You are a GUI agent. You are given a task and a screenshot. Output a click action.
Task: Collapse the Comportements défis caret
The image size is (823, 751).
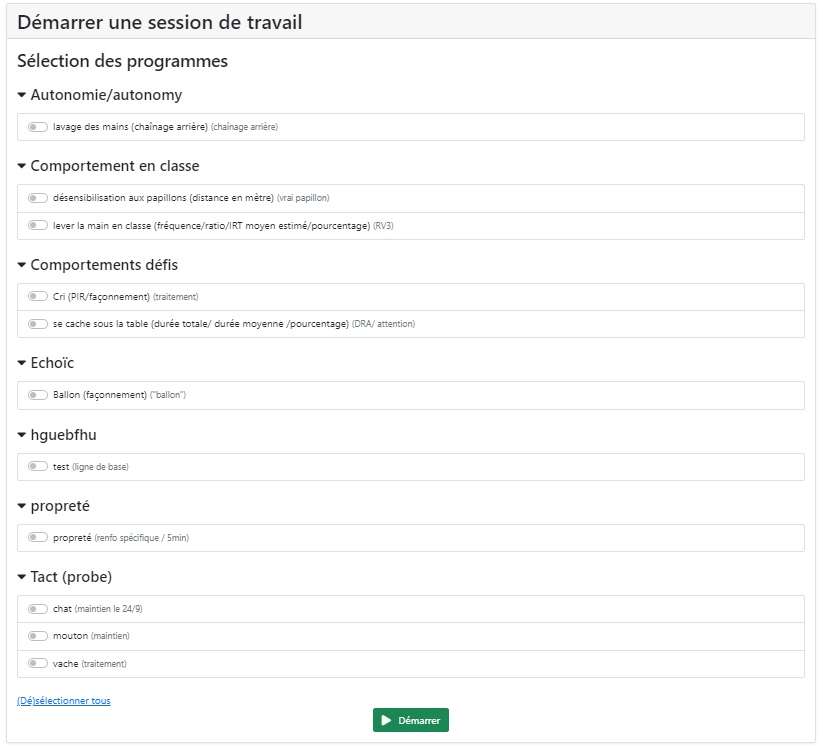(22, 265)
